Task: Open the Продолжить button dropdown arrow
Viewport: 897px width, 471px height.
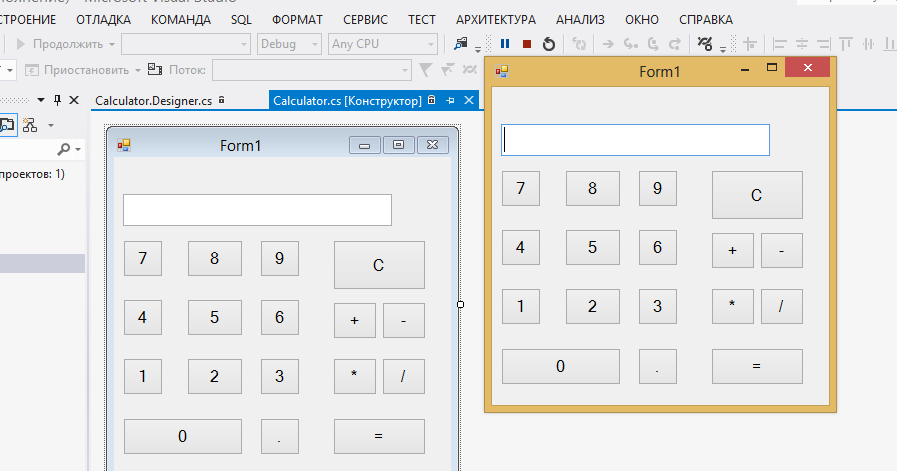Action: tap(112, 44)
